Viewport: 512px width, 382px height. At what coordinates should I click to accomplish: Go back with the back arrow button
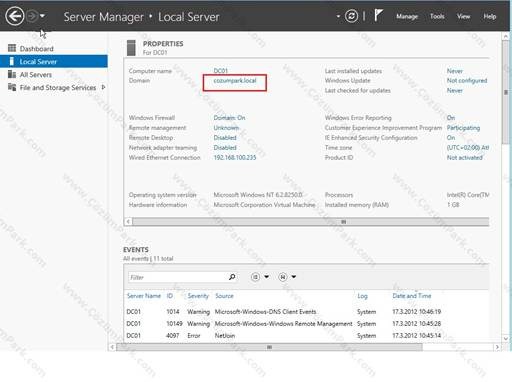click(x=15, y=16)
